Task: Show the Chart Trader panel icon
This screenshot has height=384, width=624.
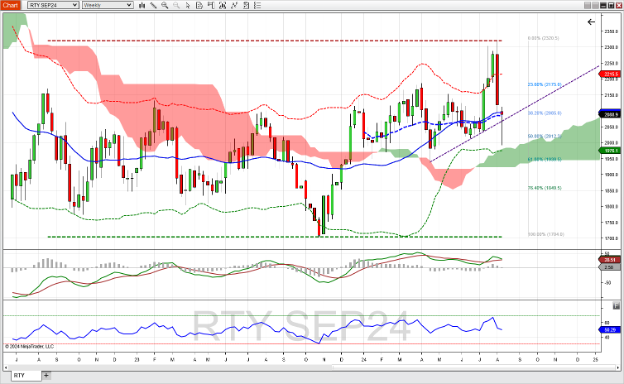Action: pyautogui.click(x=211, y=5)
